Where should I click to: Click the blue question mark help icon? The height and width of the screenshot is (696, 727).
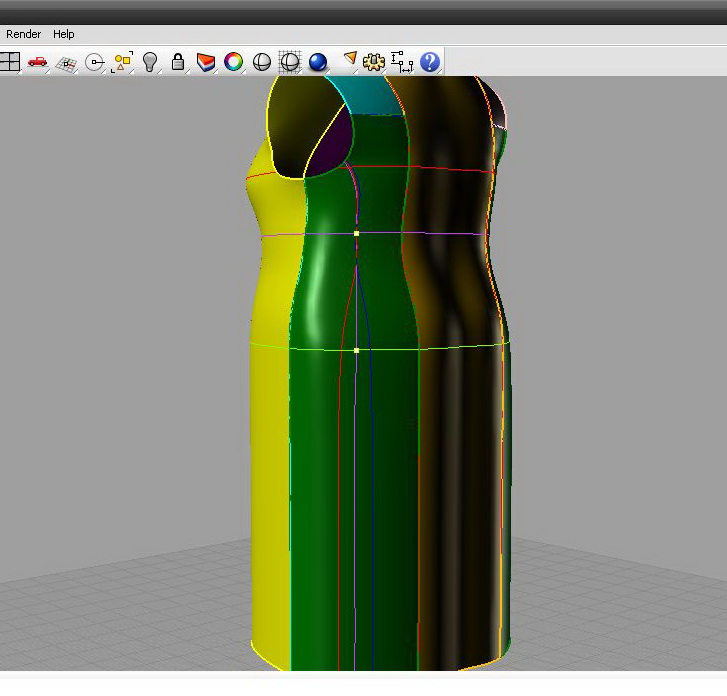(430, 62)
